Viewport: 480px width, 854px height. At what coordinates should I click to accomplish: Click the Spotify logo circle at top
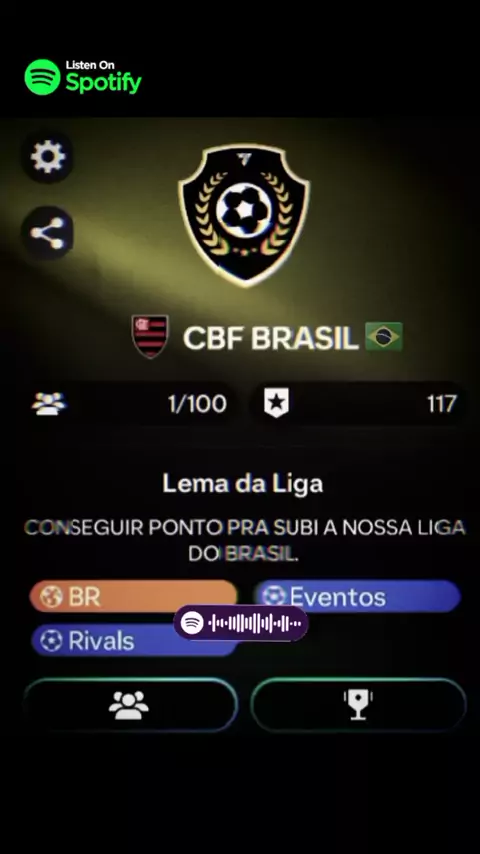[x=42, y=77]
